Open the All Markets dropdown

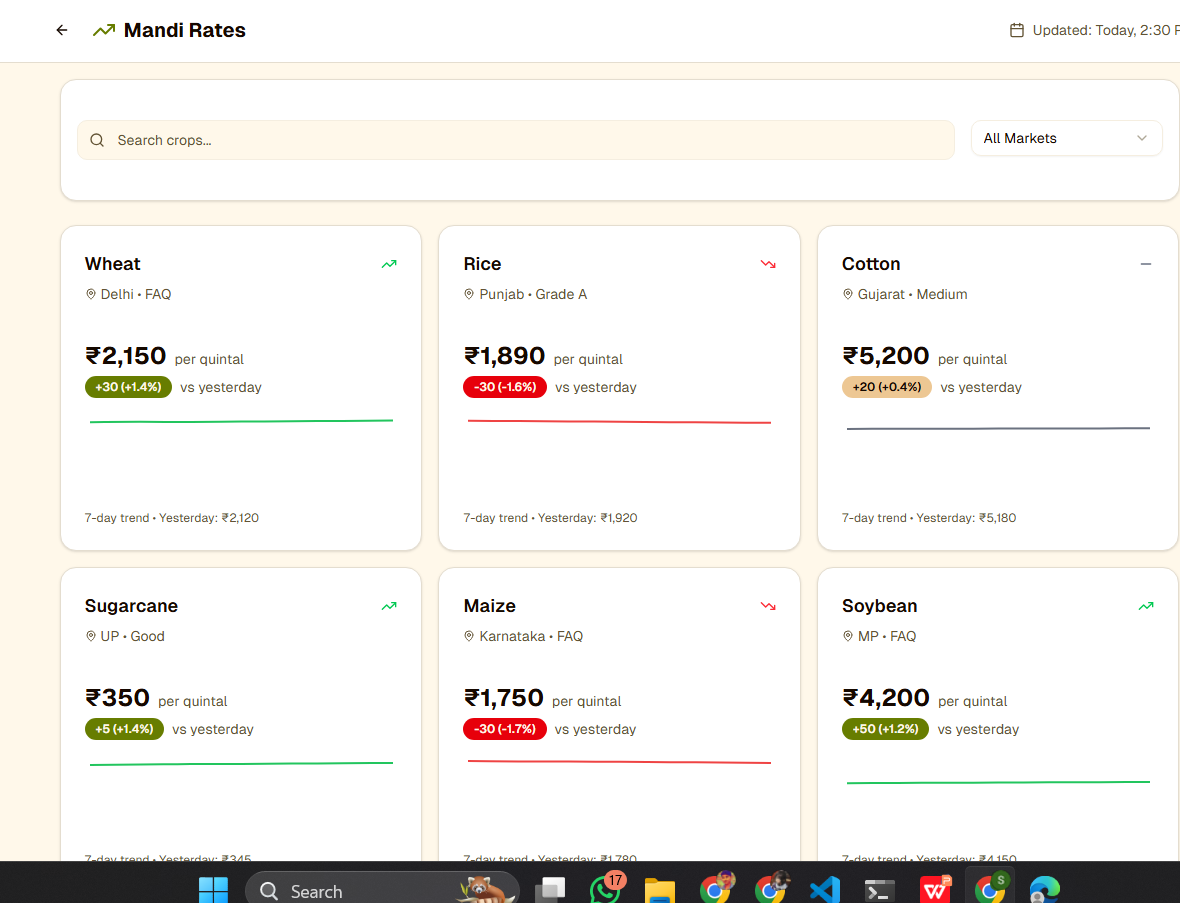tap(1066, 138)
